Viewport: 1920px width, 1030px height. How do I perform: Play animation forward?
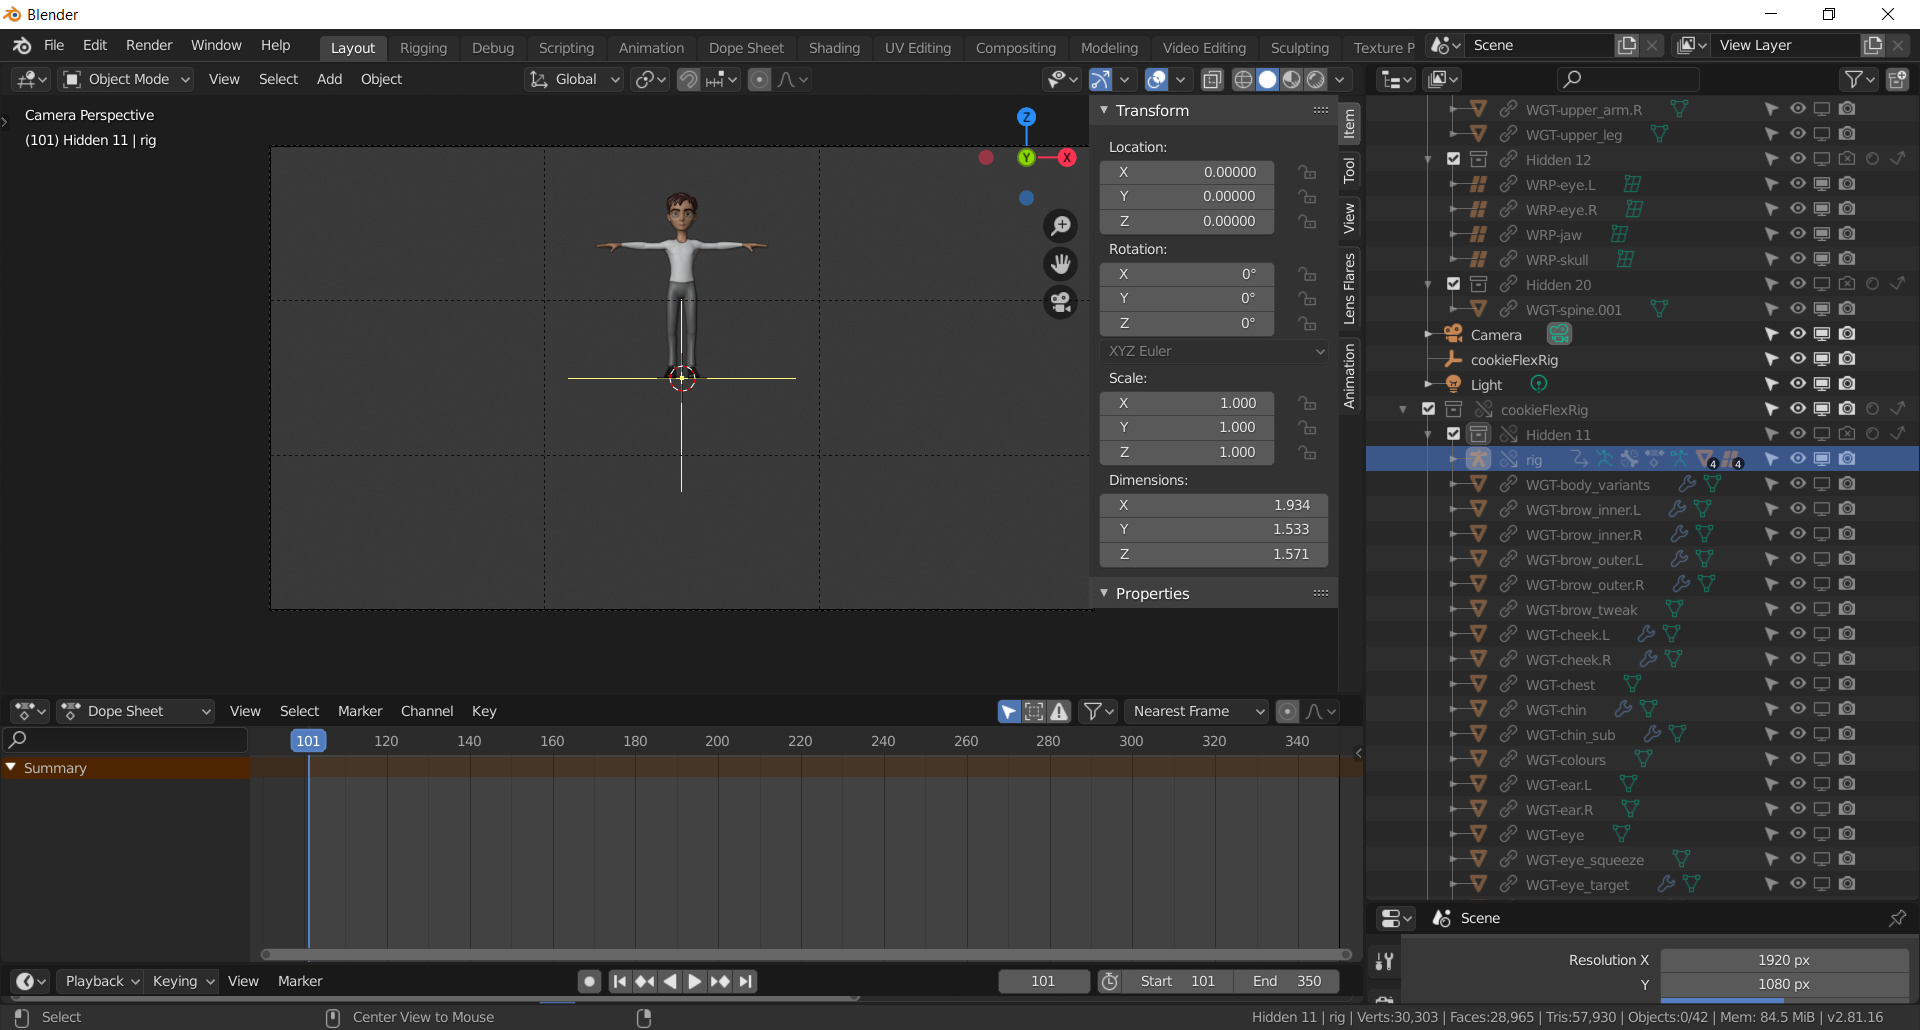point(694,982)
